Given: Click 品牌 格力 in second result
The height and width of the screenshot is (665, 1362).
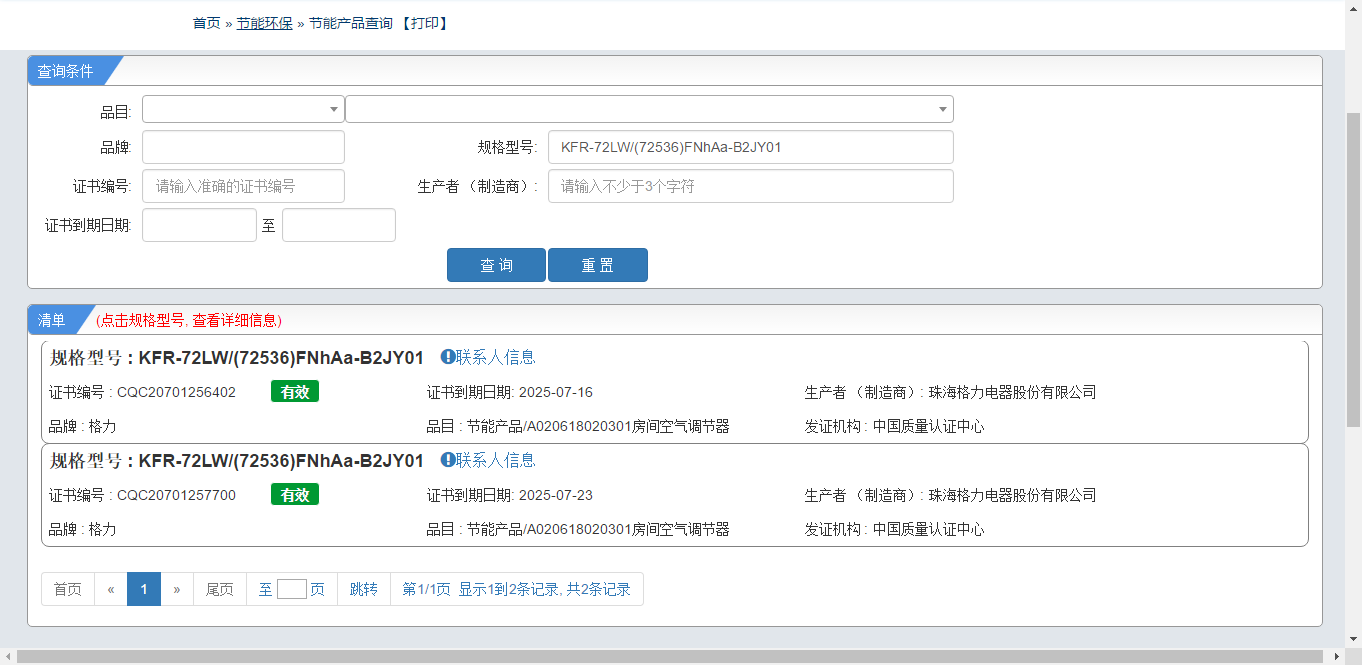Looking at the screenshot, I should pyautogui.click(x=83, y=529).
